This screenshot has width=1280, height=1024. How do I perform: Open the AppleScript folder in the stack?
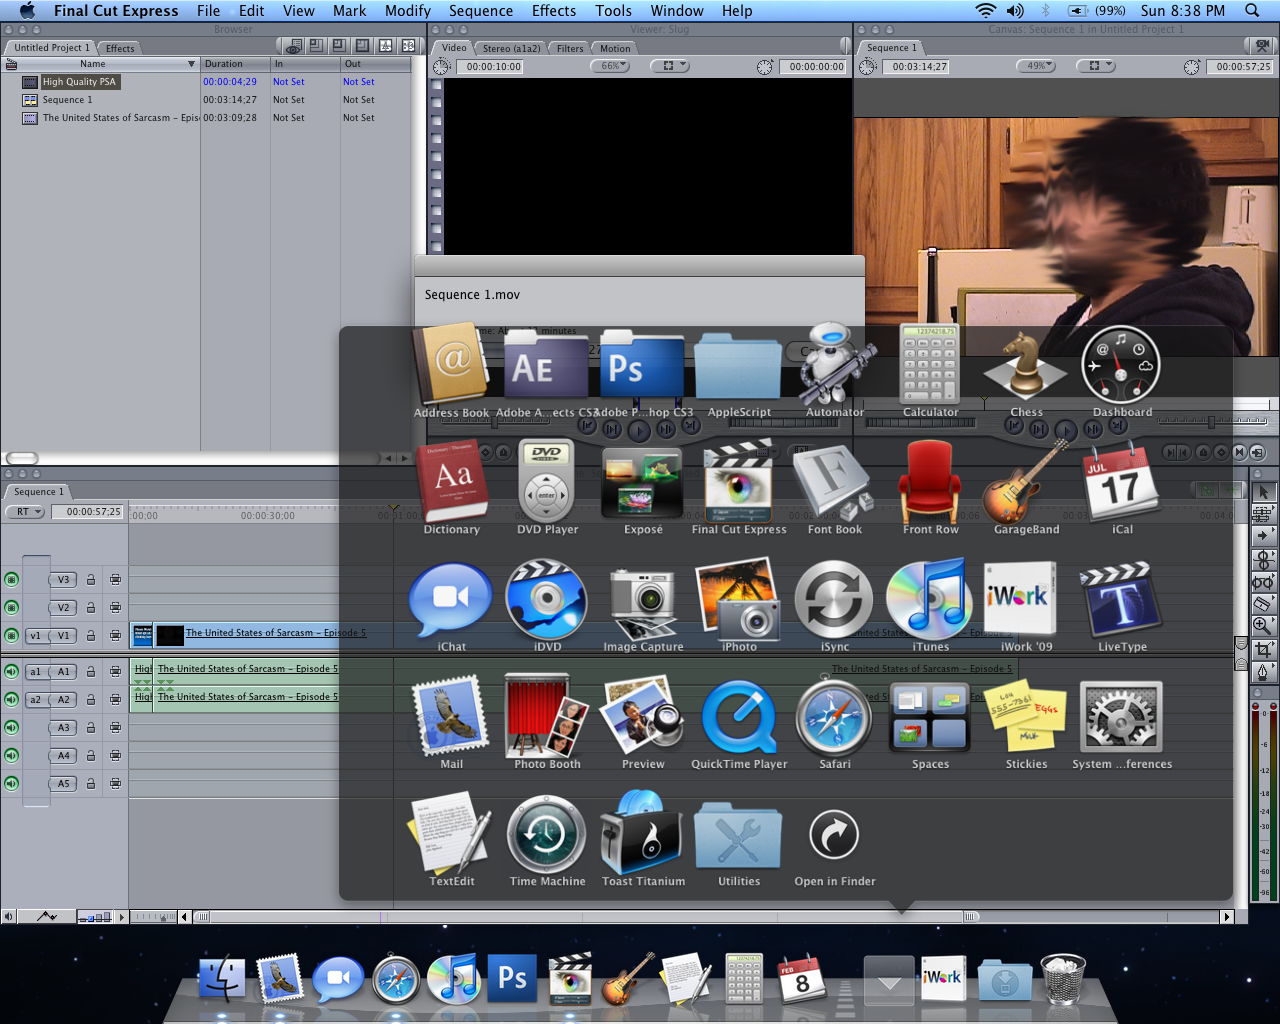[x=738, y=366]
